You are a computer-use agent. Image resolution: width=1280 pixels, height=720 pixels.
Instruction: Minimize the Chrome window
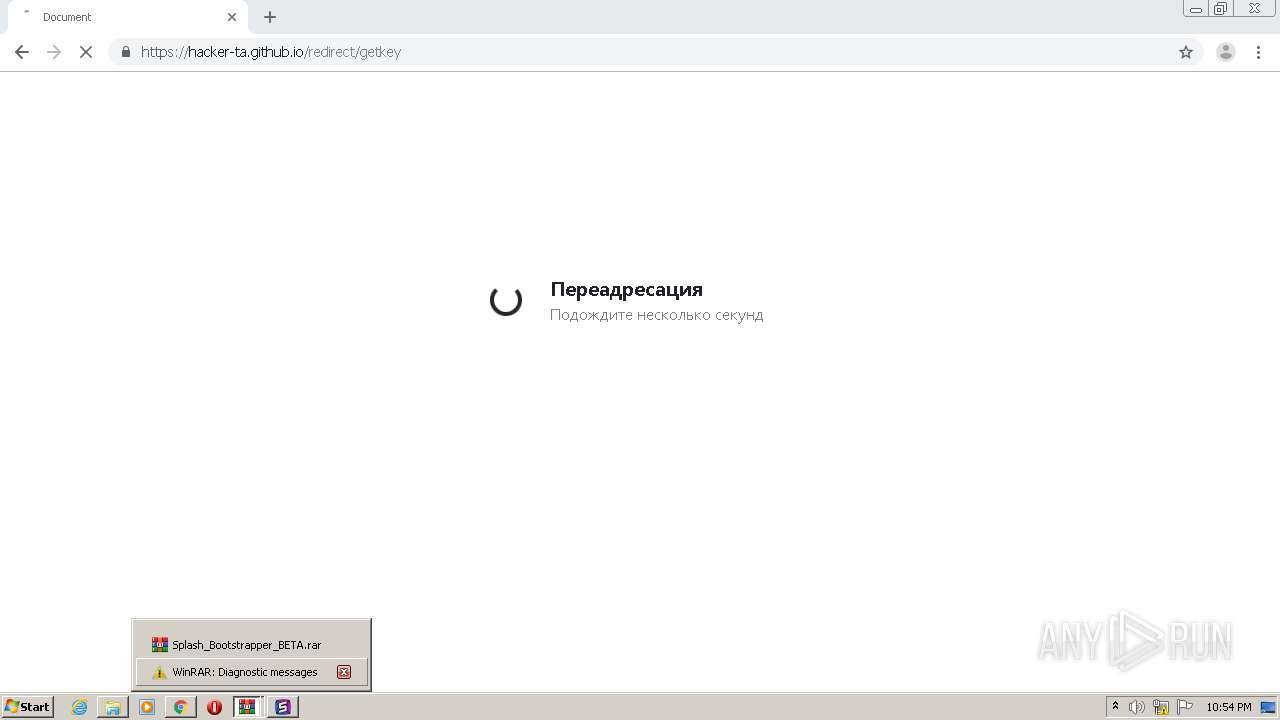[x=1195, y=9]
